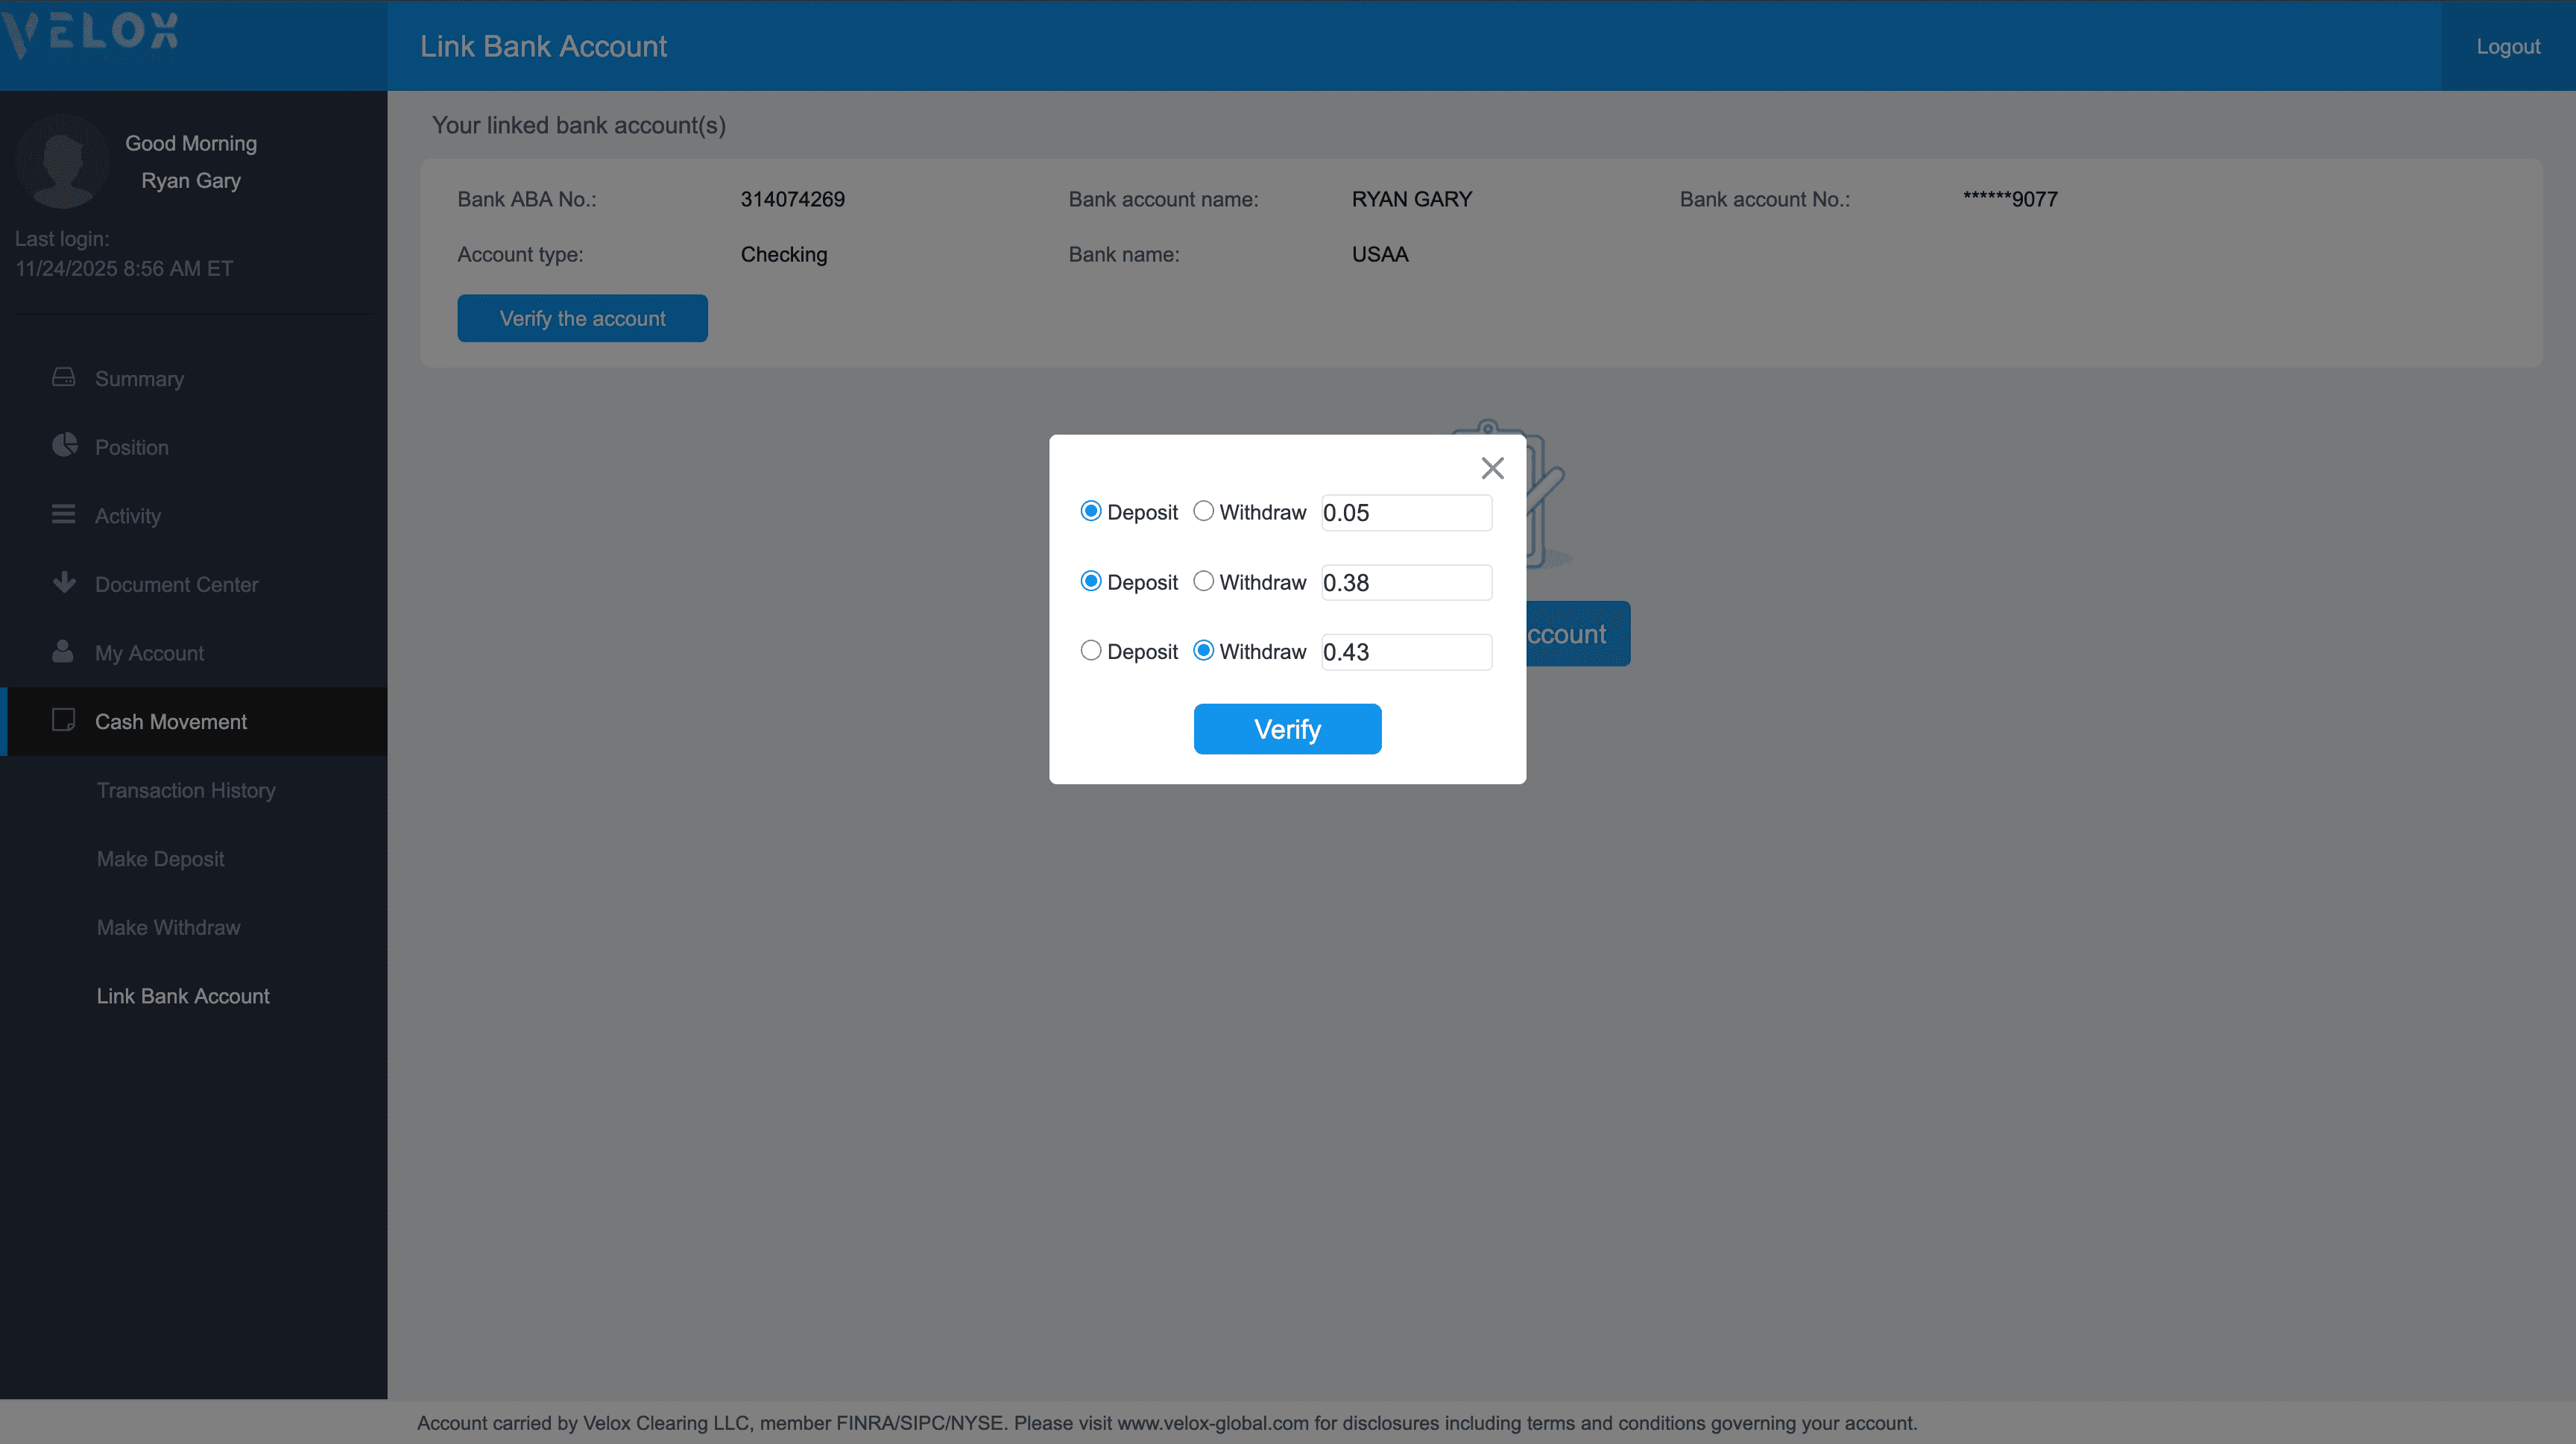The image size is (2576, 1444).
Task: Click Ryan Gary's profile avatar
Action: click(x=62, y=162)
